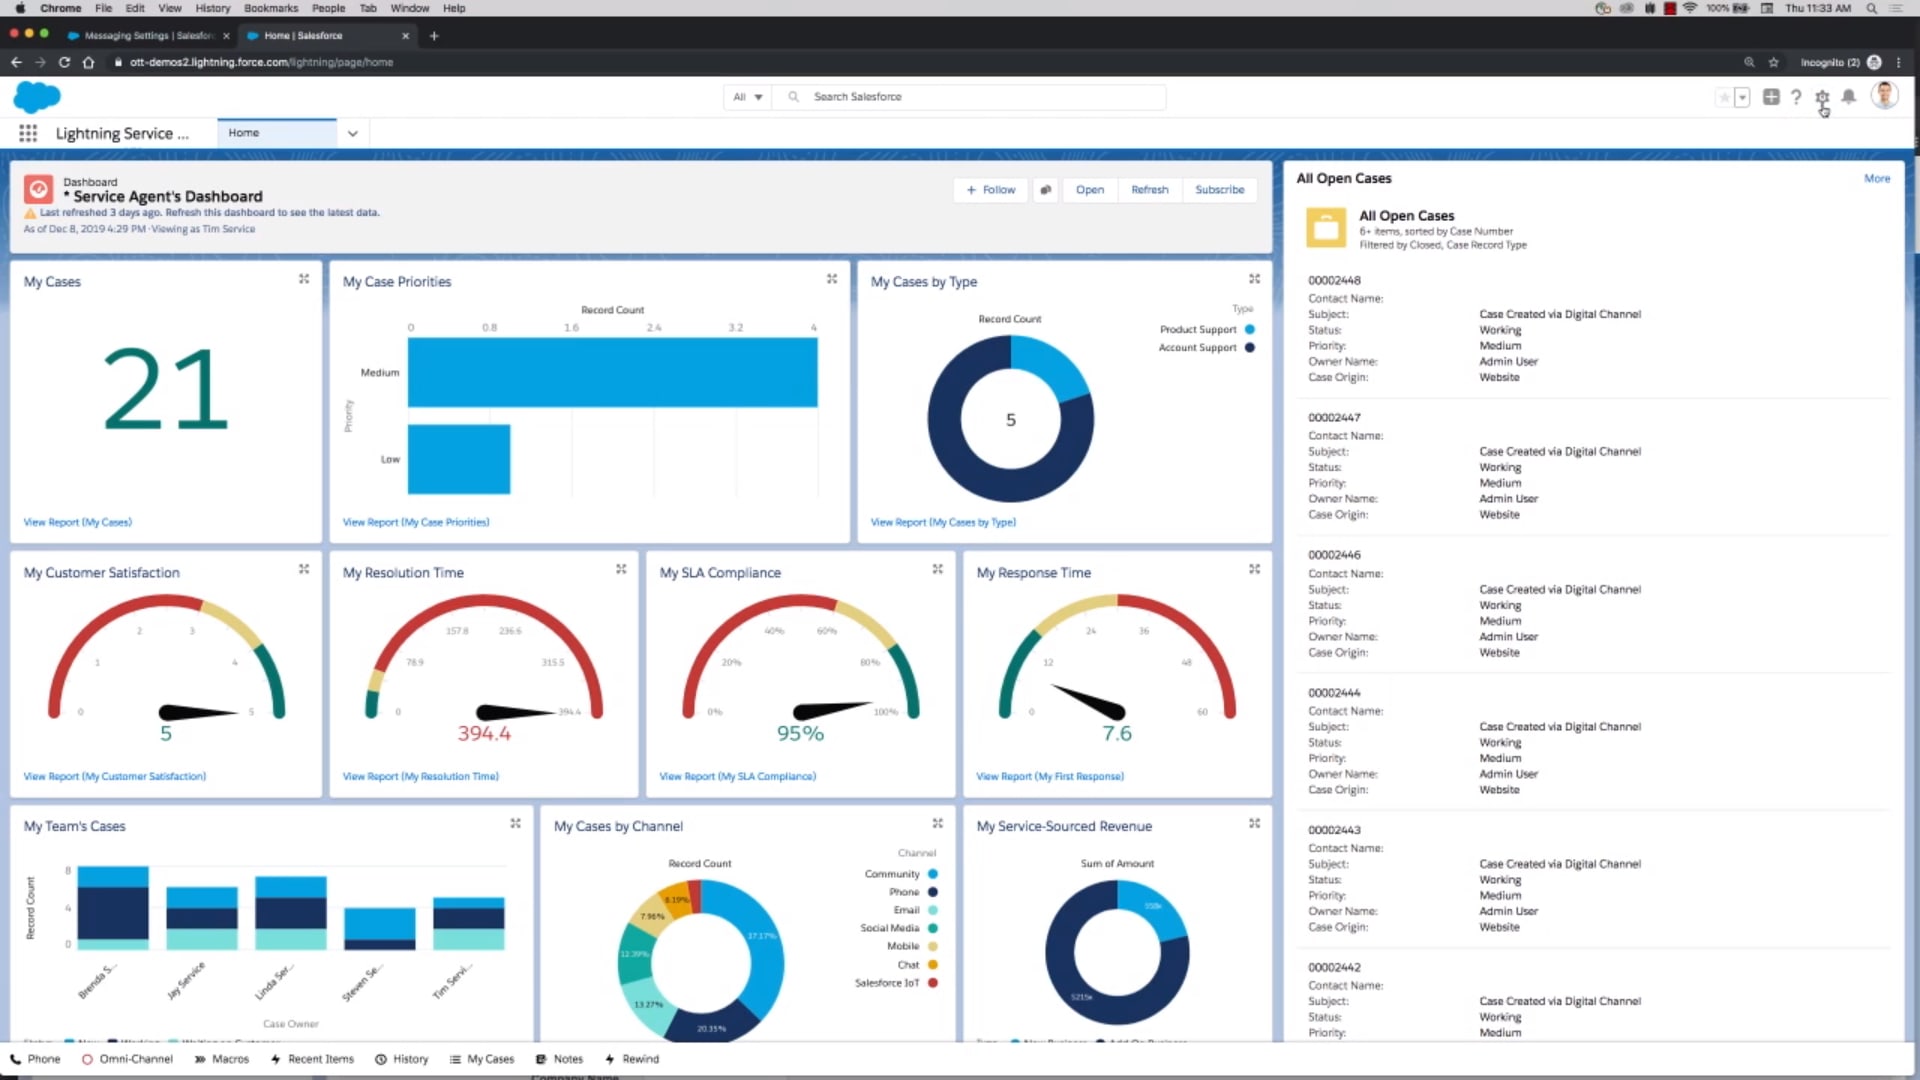The height and width of the screenshot is (1080, 1920).
Task: Open the help question mark icon
Action: coord(1797,97)
